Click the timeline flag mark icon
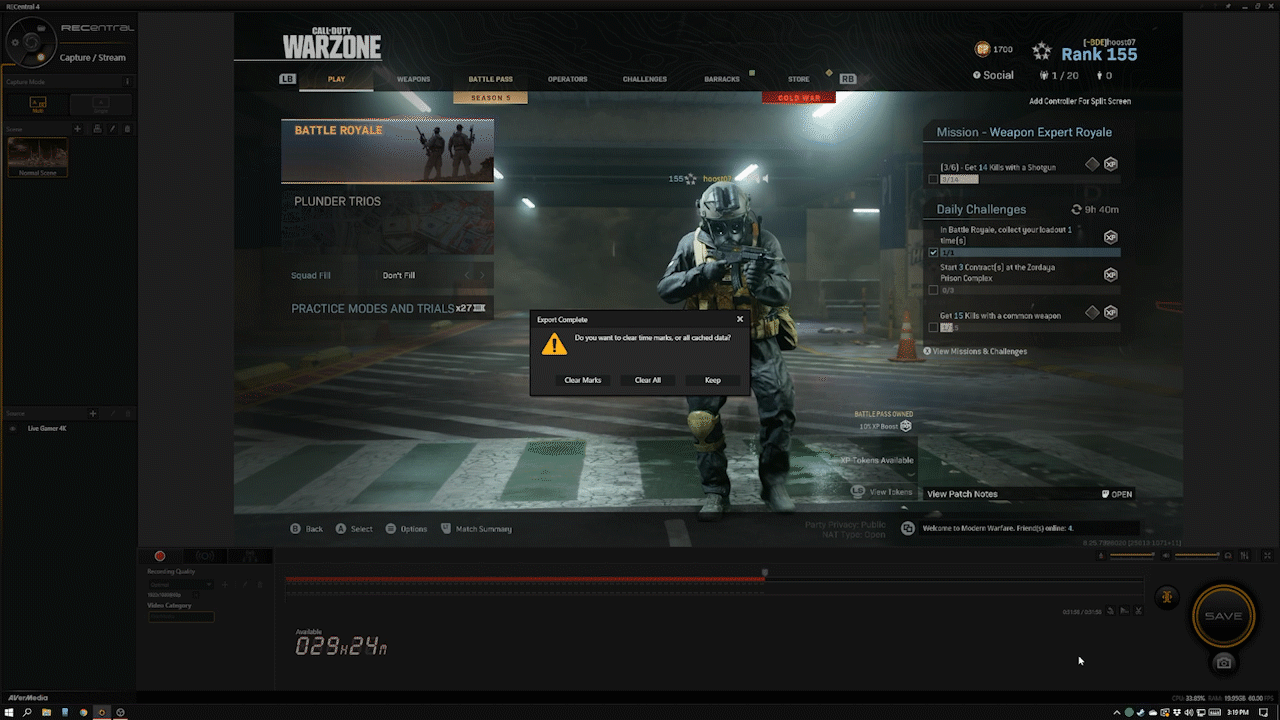The width and height of the screenshot is (1280, 720). pyautogui.click(x=1124, y=611)
